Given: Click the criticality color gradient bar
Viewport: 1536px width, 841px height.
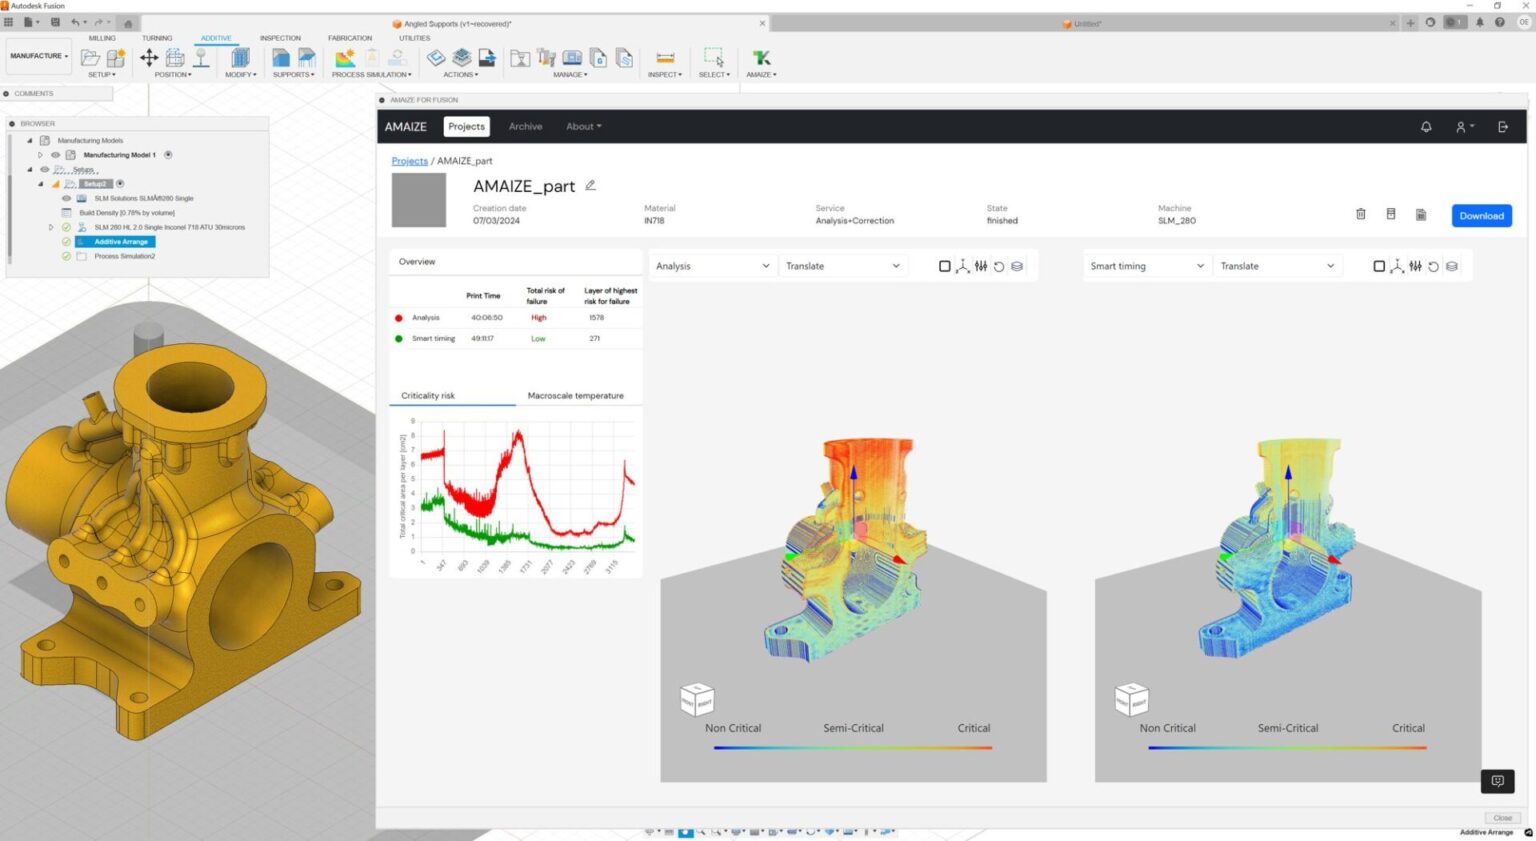Looking at the screenshot, I should click(853, 747).
